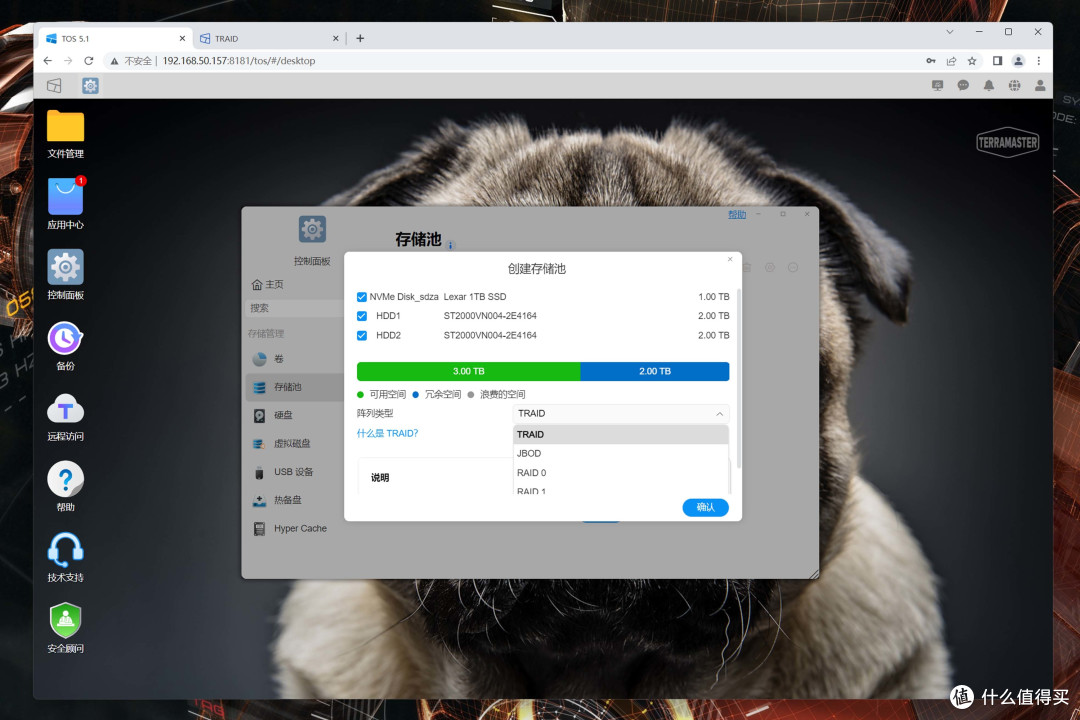
Task: Uncheck the NVMe Disk_sdza checkbox
Action: pyautogui.click(x=362, y=297)
